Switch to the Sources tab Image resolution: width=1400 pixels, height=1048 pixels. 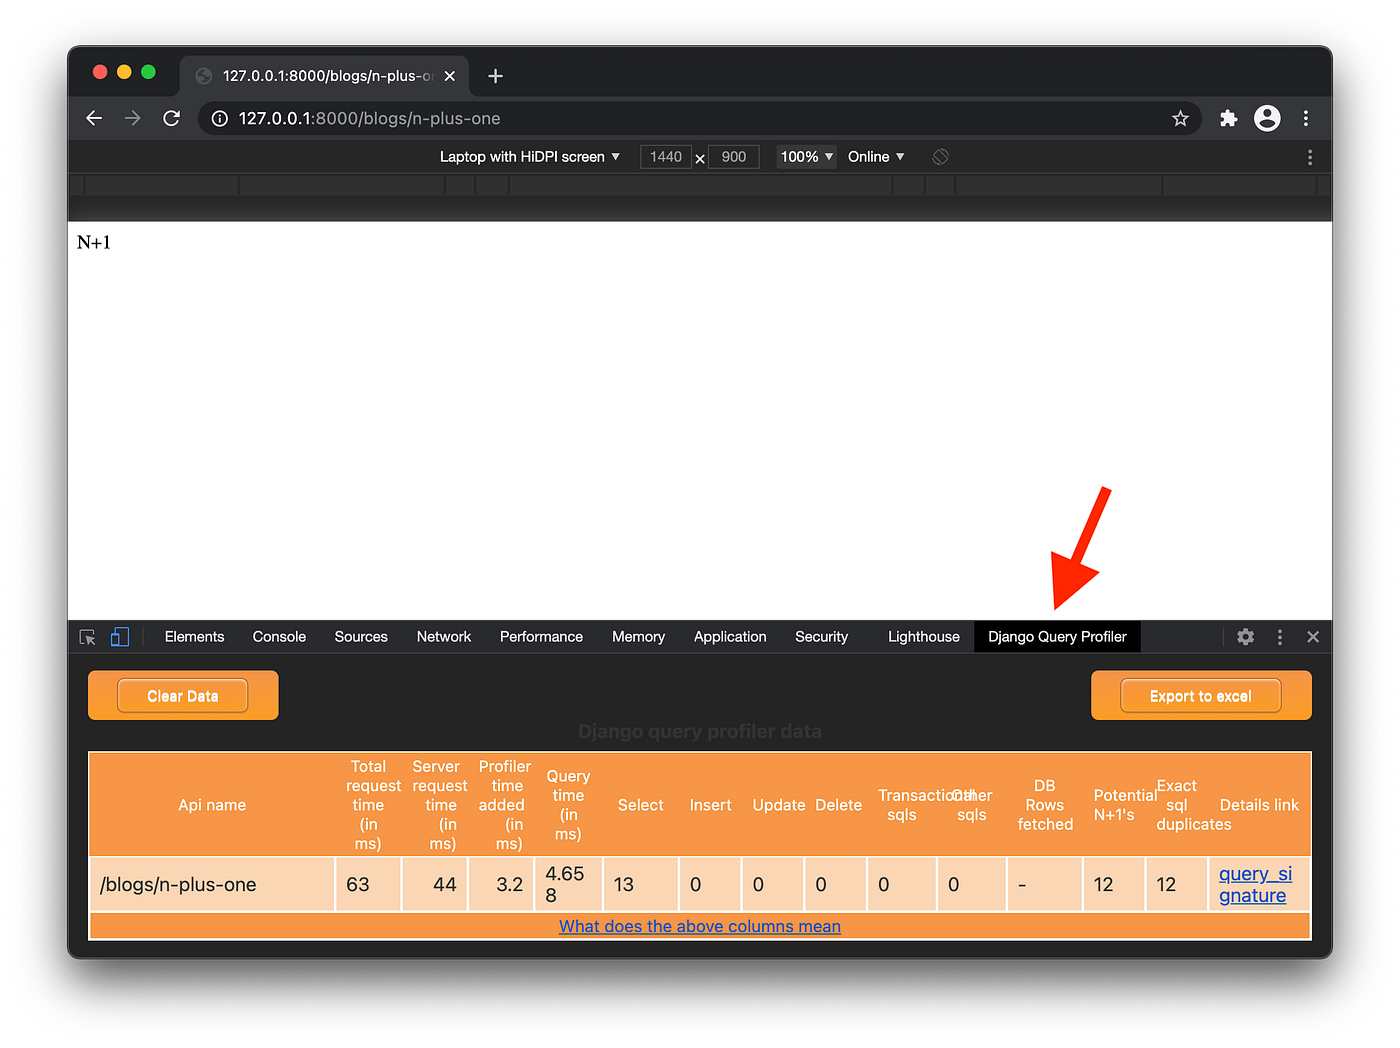click(361, 637)
